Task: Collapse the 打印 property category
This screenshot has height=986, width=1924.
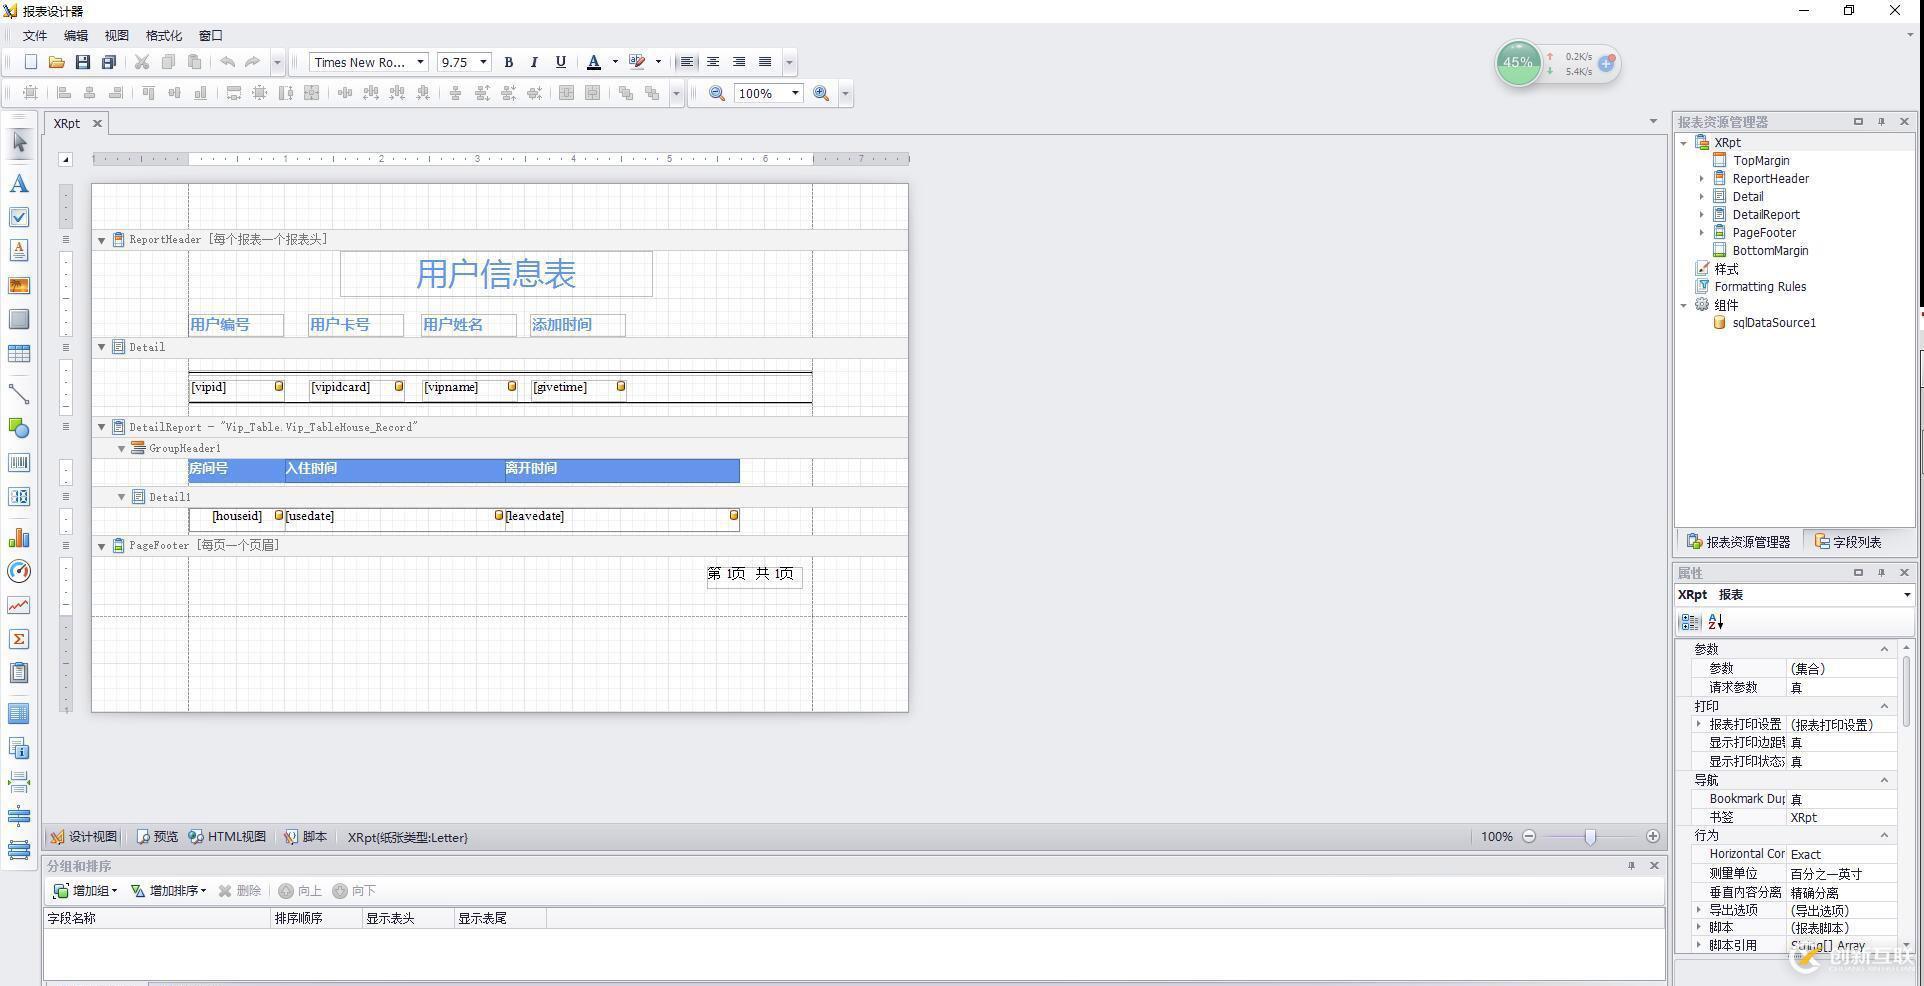Action: (x=1884, y=707)
